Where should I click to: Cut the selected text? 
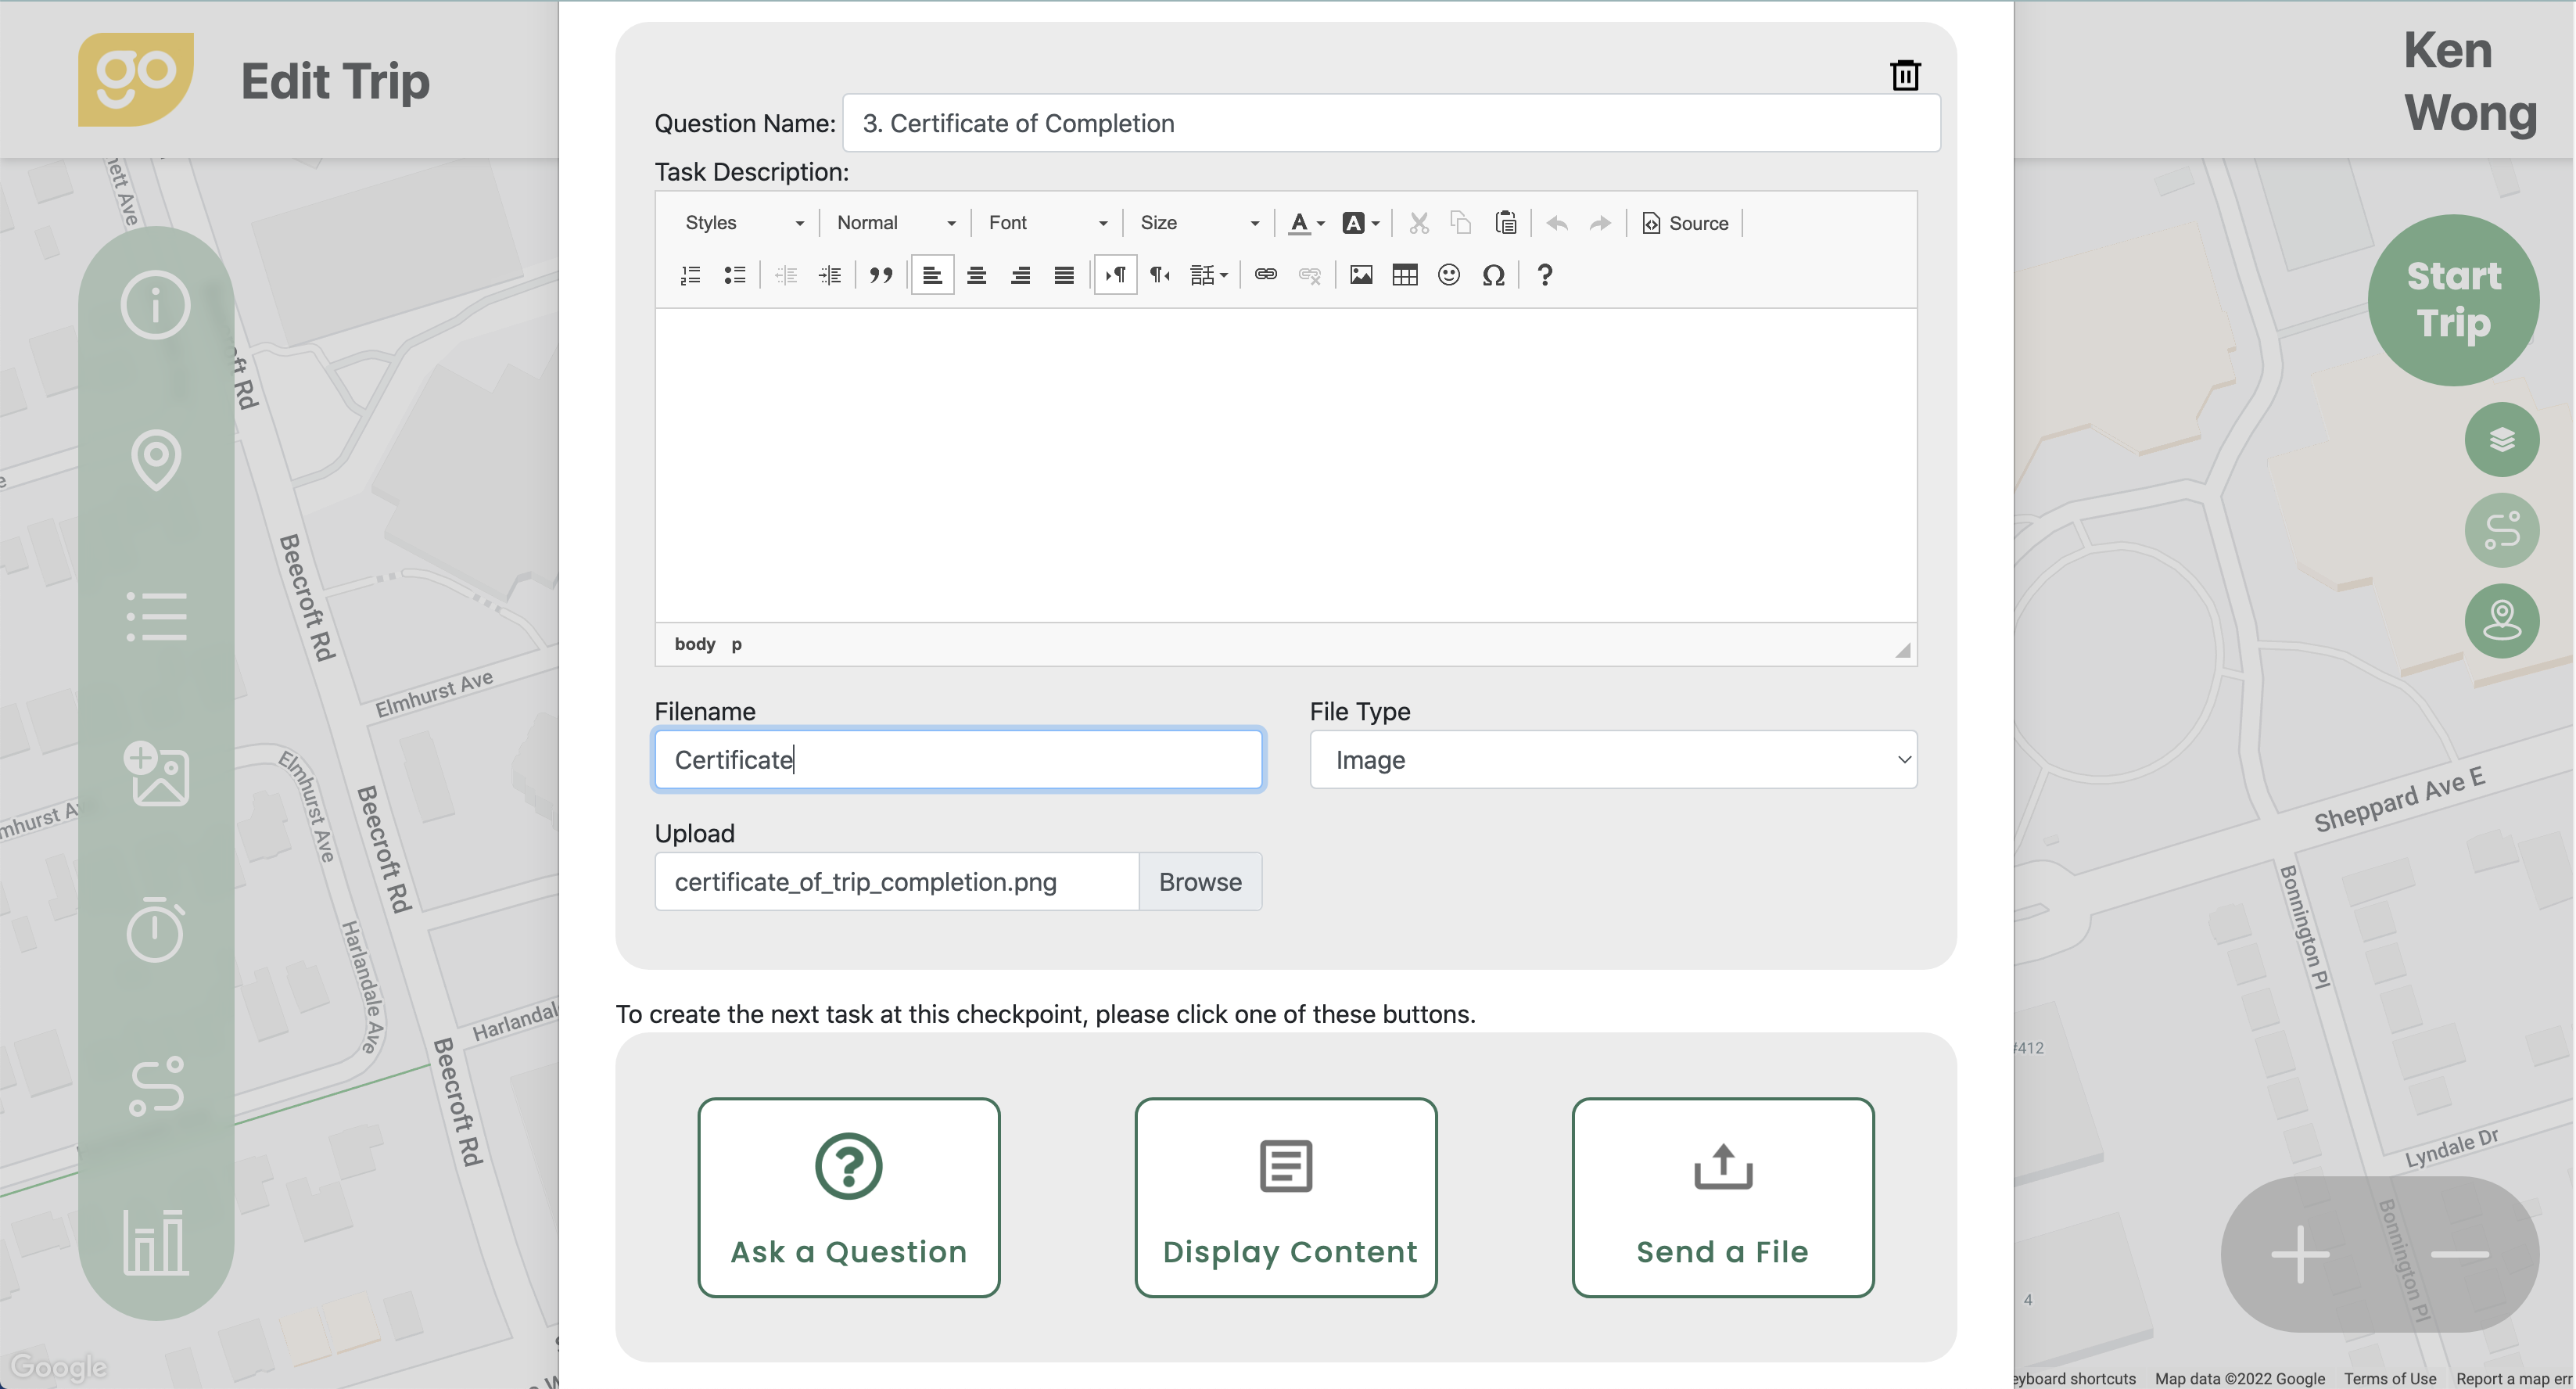(x=1418, y=223)
